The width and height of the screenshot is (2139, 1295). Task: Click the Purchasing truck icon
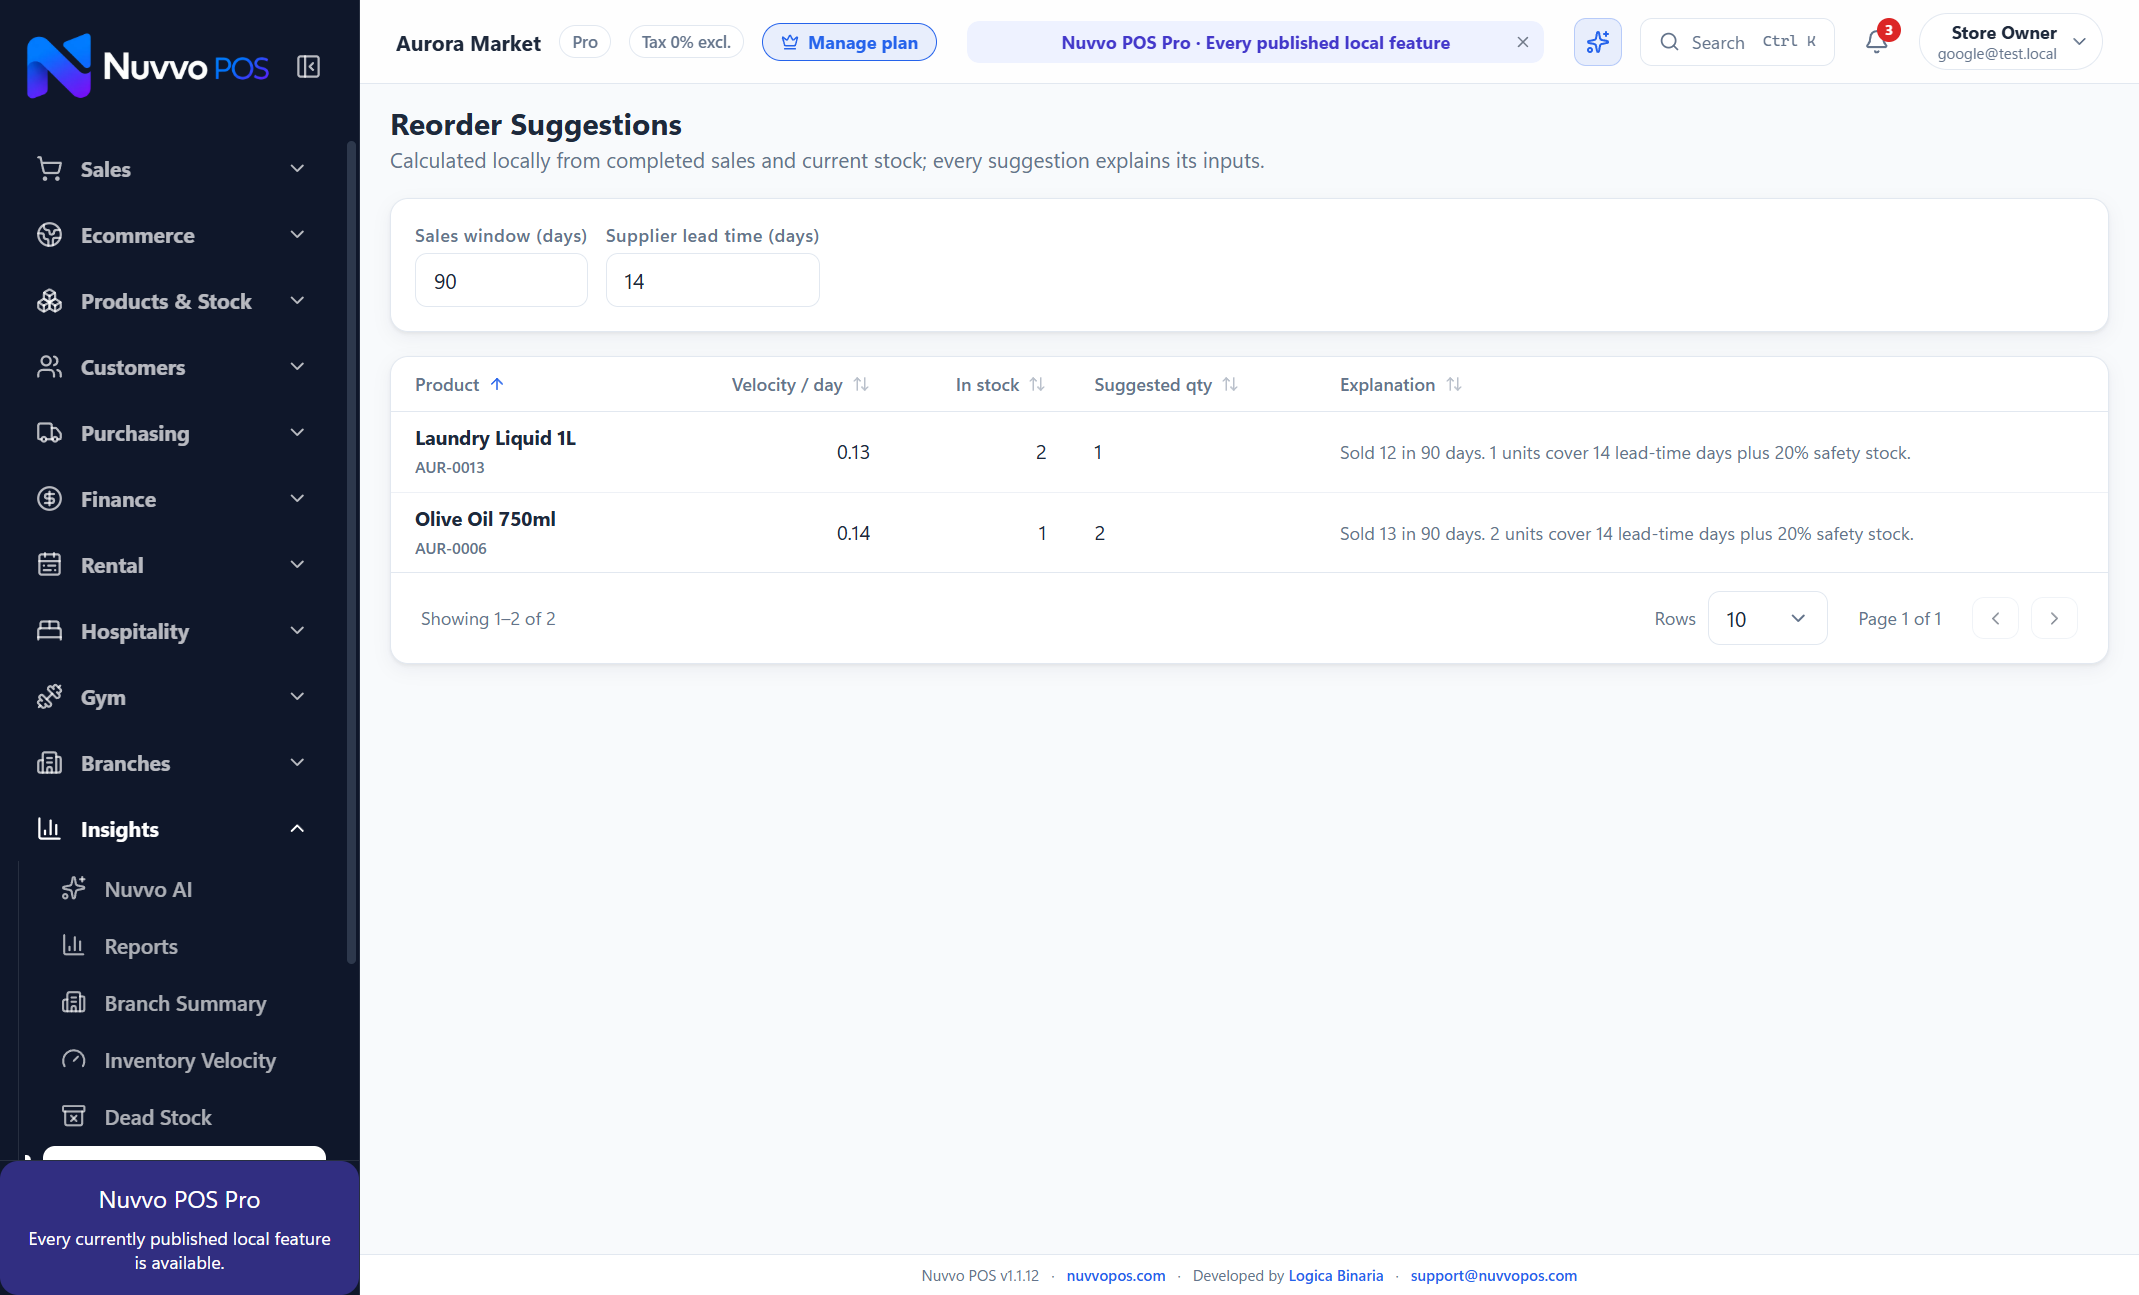point(49,433)
